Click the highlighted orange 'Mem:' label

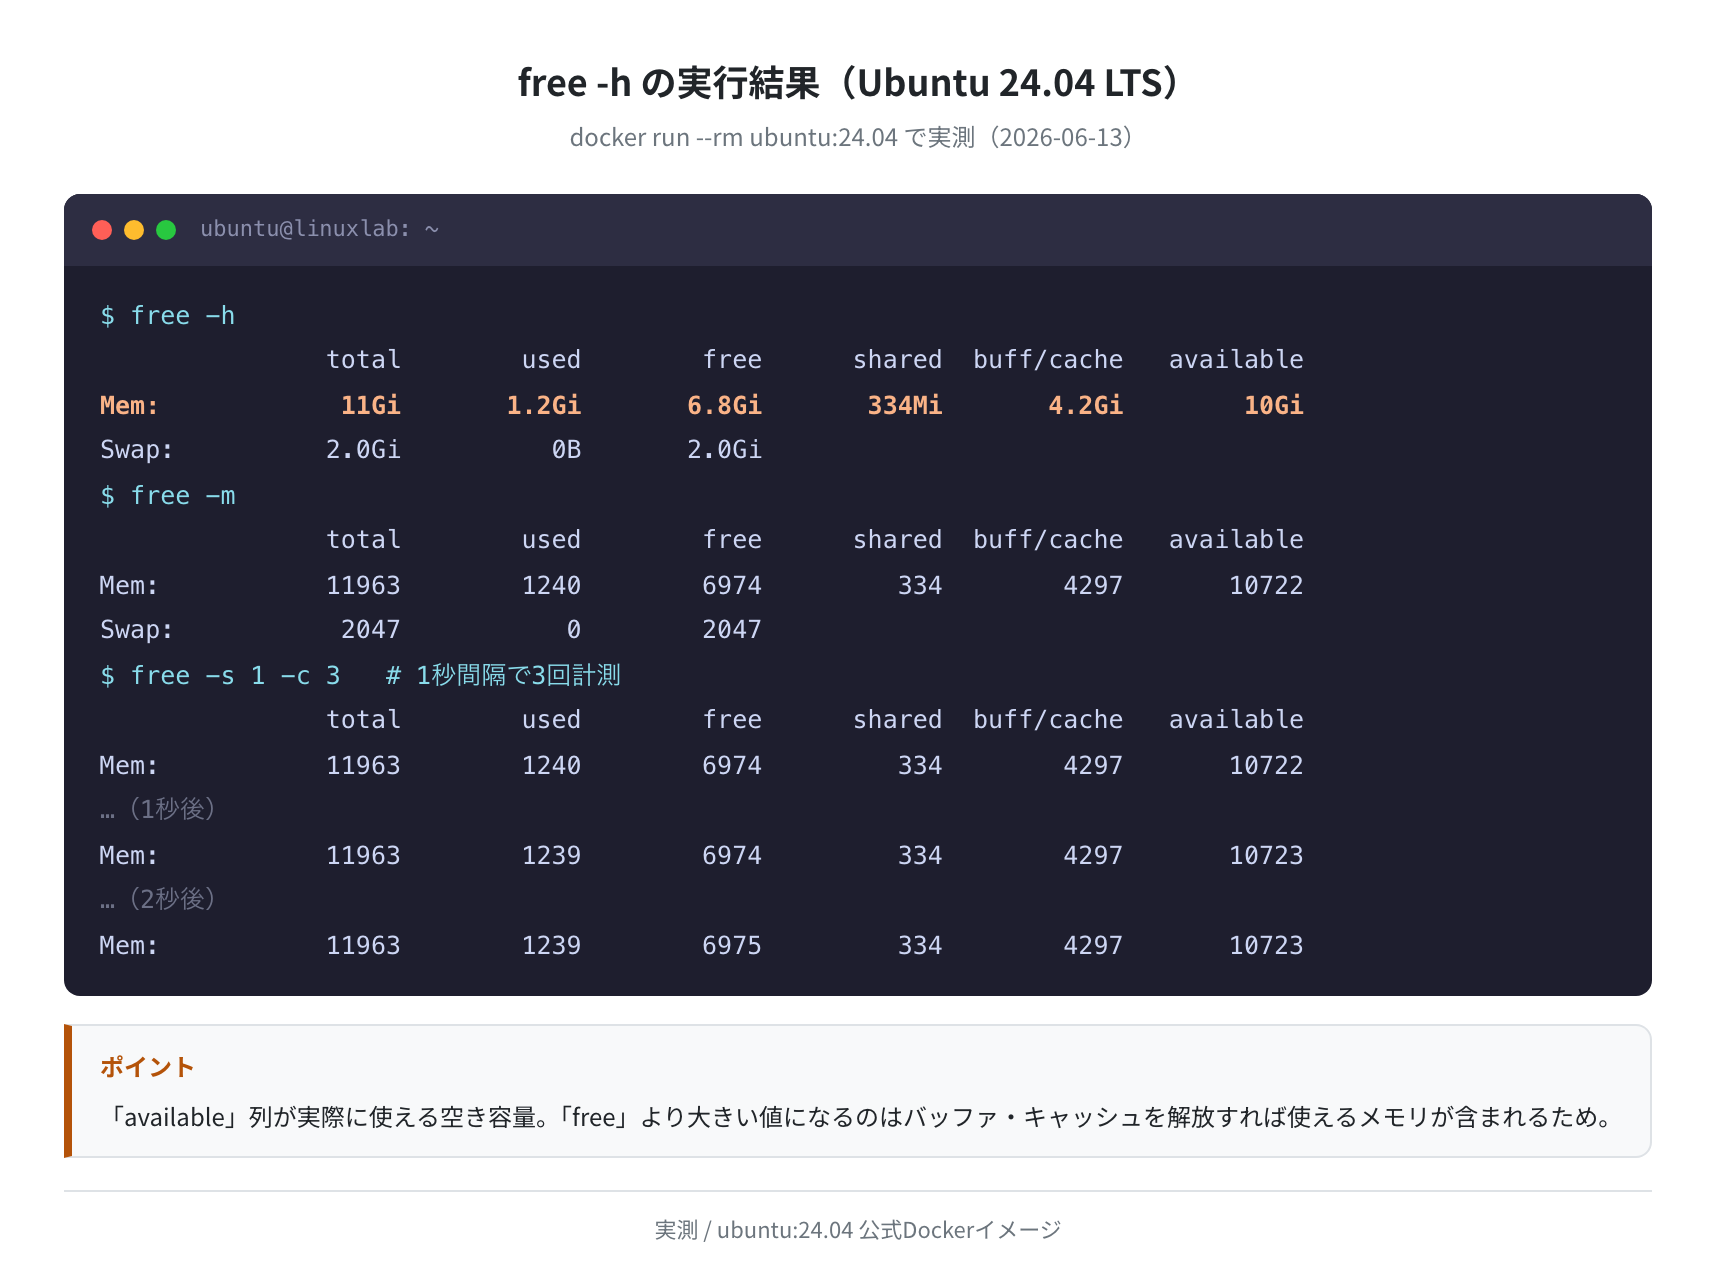pyautogui.click(x=129, y=406)
